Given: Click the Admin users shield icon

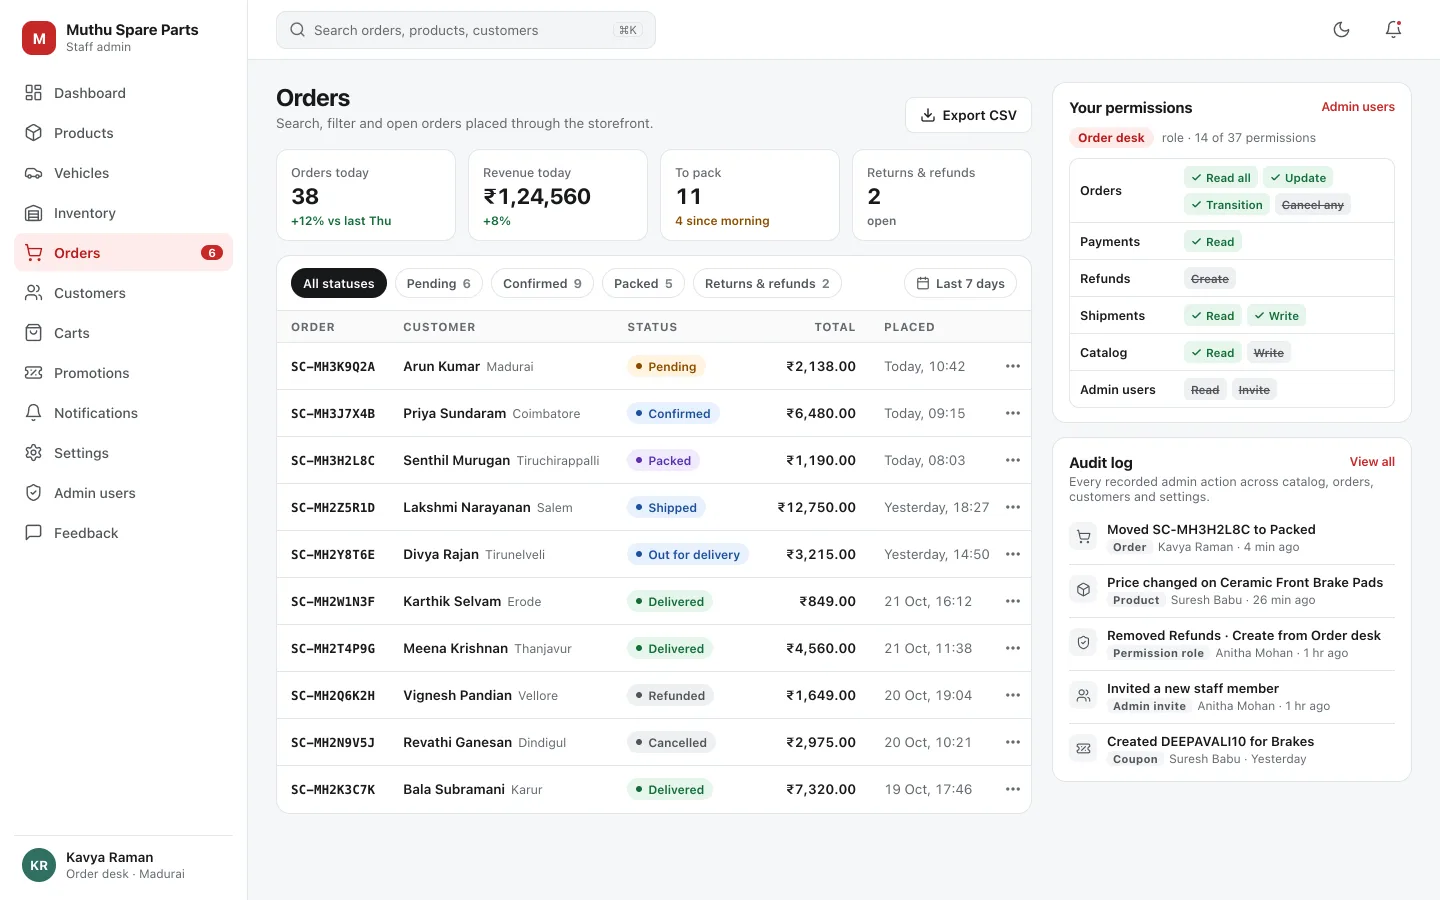Looking at the screenshot, I should pyautogui.click(x=34, y=493).
